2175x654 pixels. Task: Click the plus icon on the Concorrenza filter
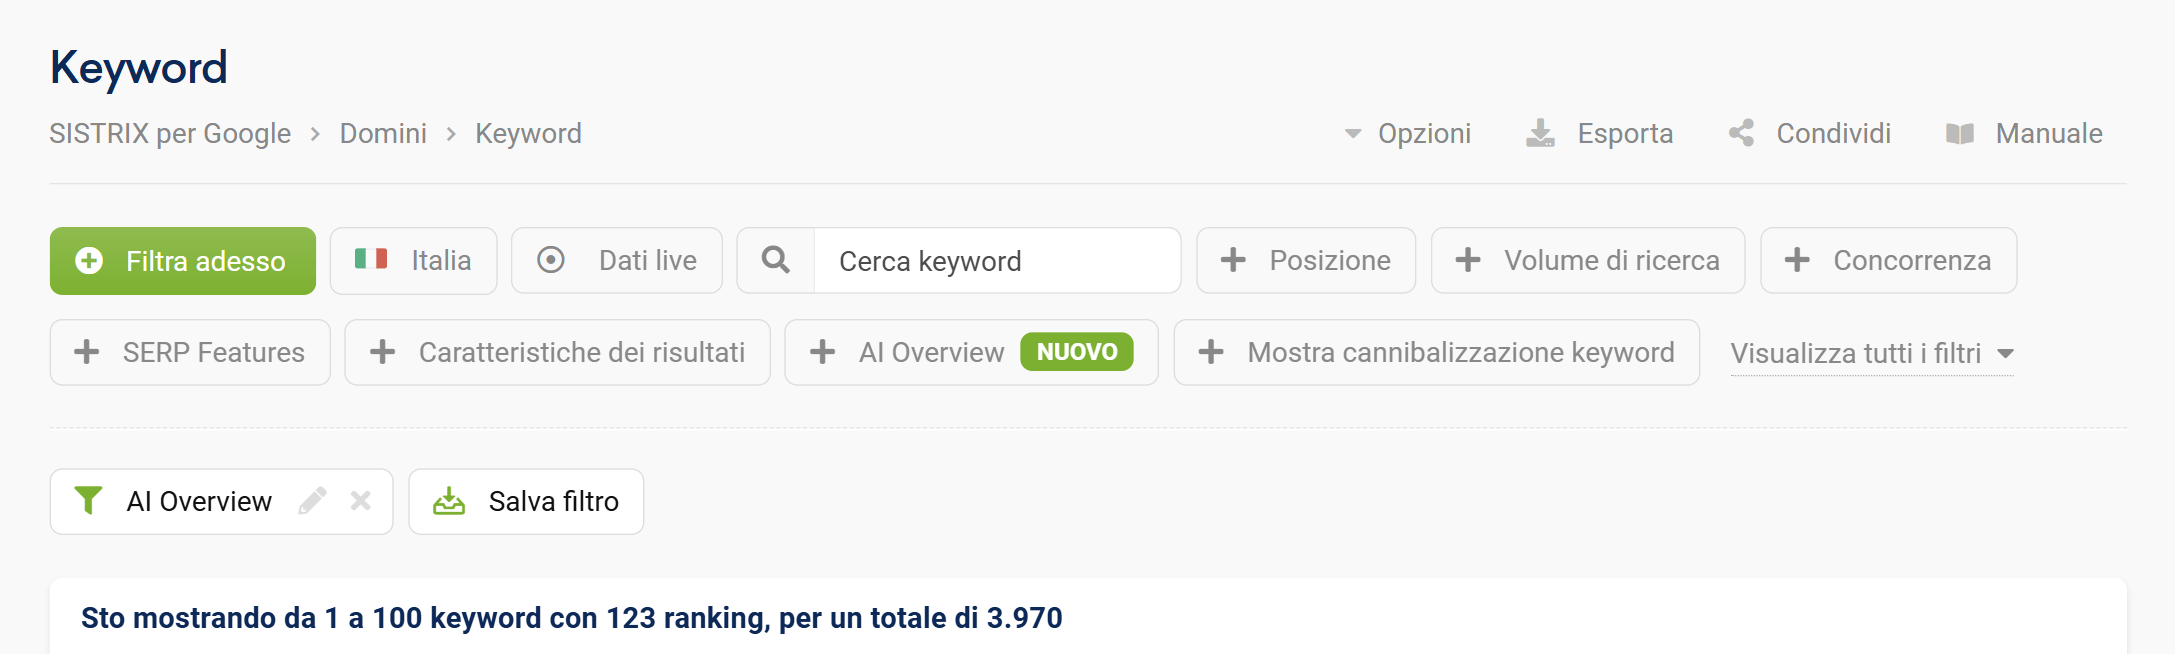[x=1799, y=260]
